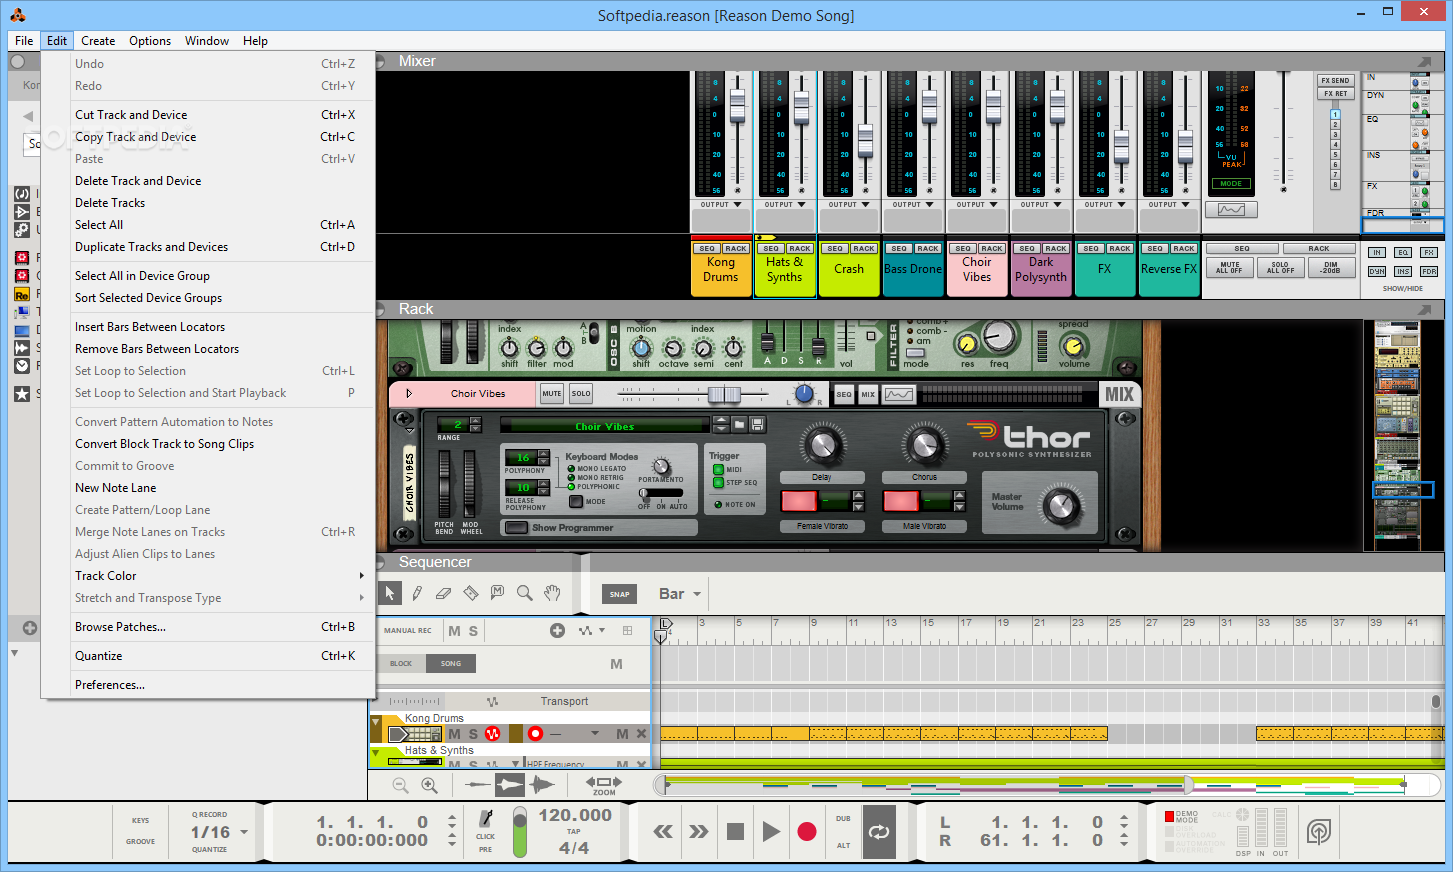This screenshot has width=1453, height=872.
Task: Click the Kong Drums record enable button
Action: tap(535, 734)
